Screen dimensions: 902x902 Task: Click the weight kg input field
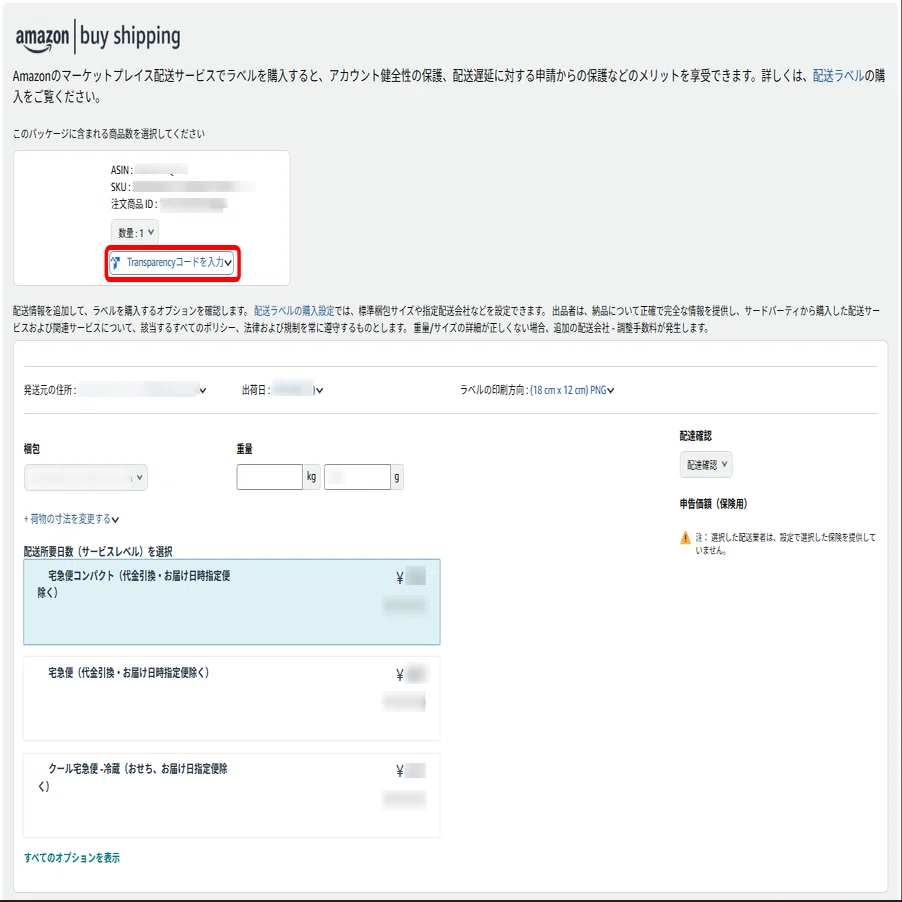269,477
